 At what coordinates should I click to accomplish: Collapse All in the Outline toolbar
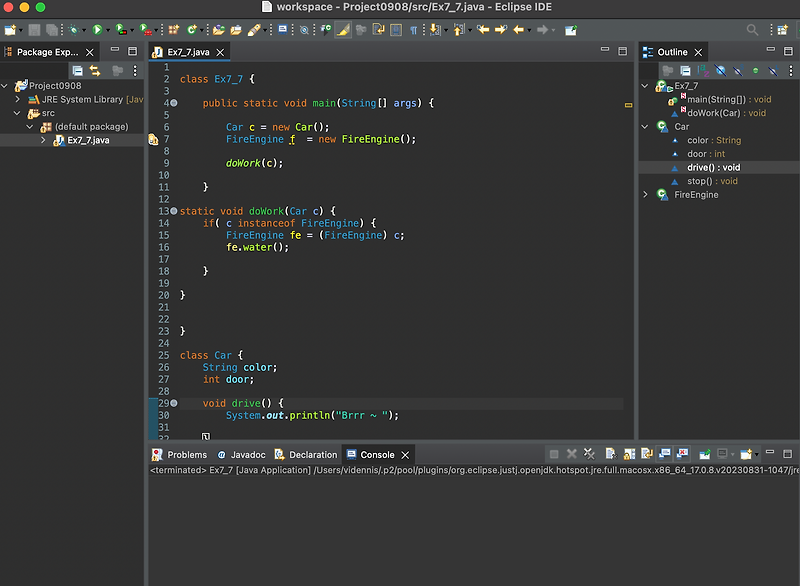pos(685,70)
